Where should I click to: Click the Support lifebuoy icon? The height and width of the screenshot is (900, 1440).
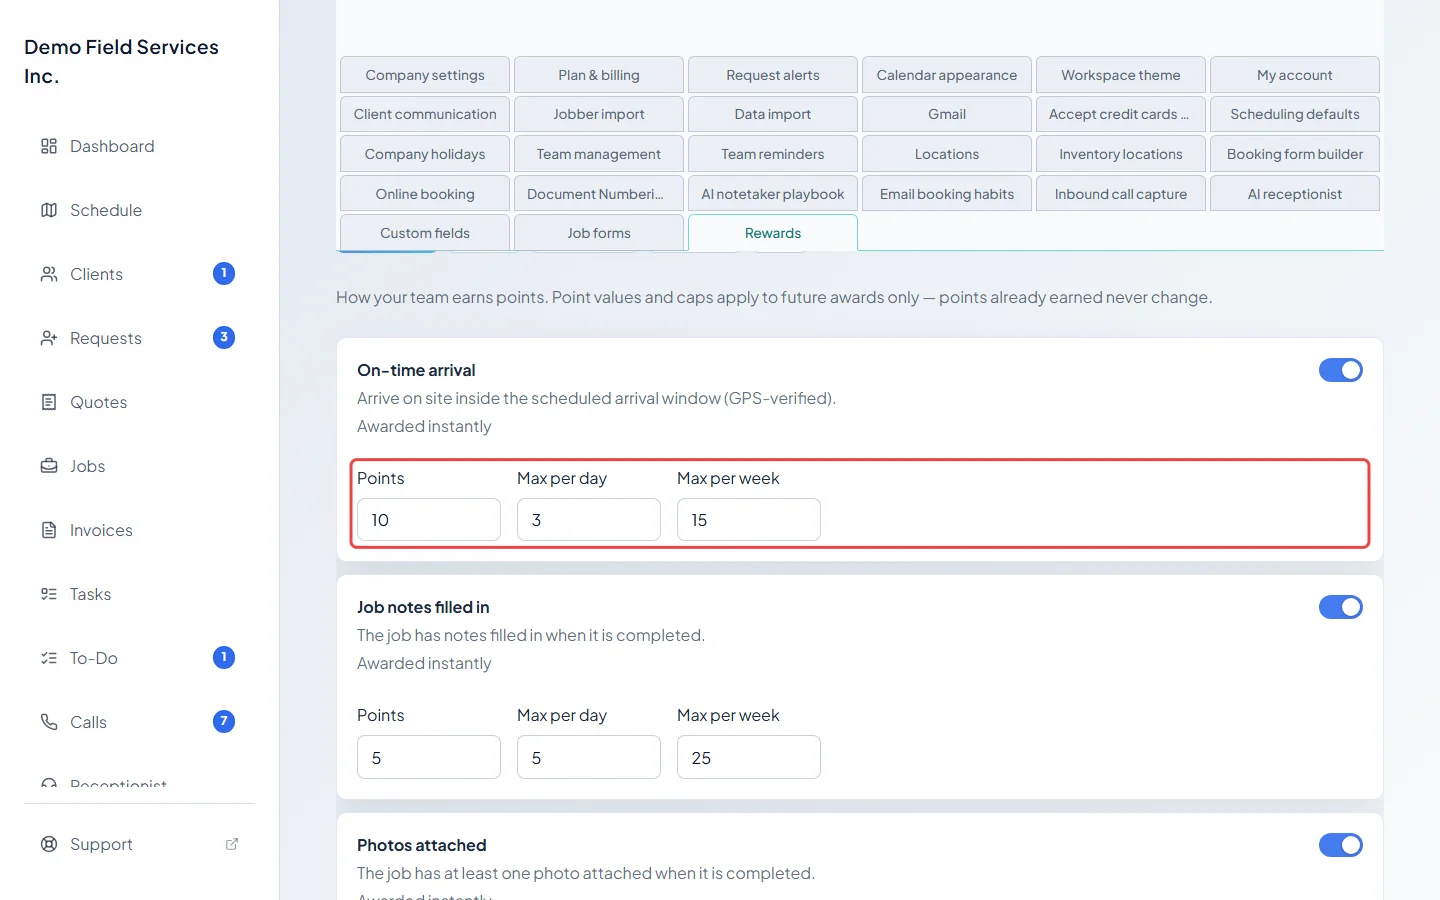(49, 844)
